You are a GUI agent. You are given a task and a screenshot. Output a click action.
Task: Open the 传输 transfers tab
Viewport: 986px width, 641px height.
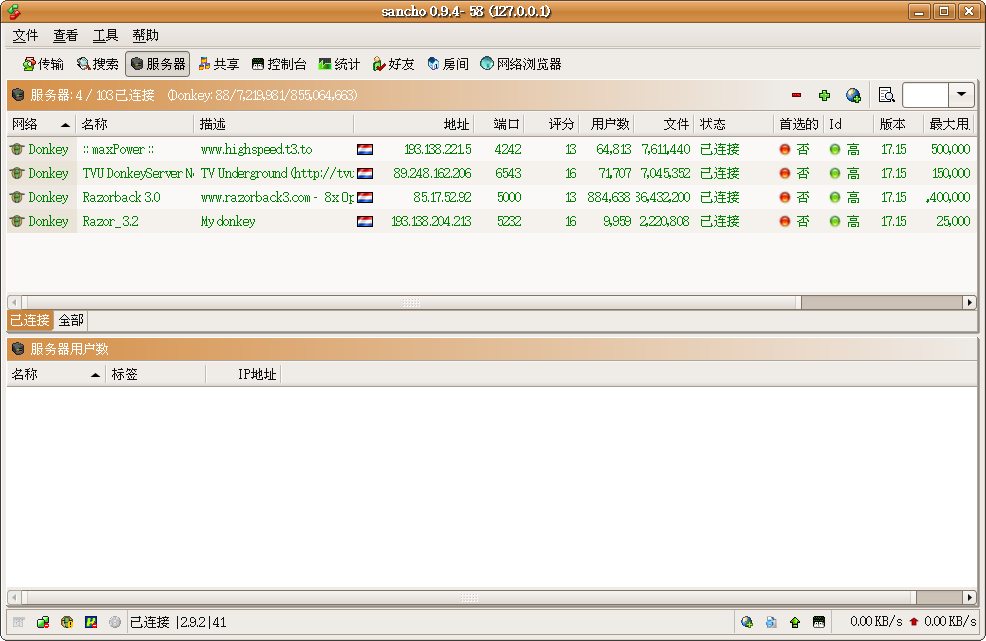(43, 64)
